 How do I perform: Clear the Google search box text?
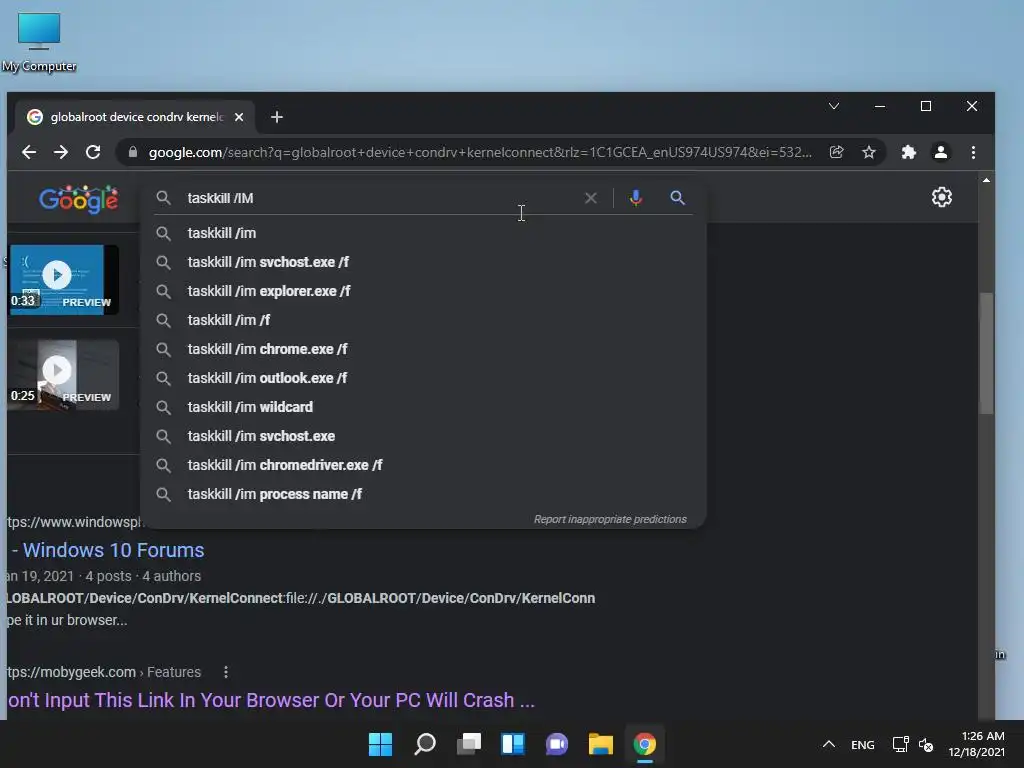coord(590,198)
